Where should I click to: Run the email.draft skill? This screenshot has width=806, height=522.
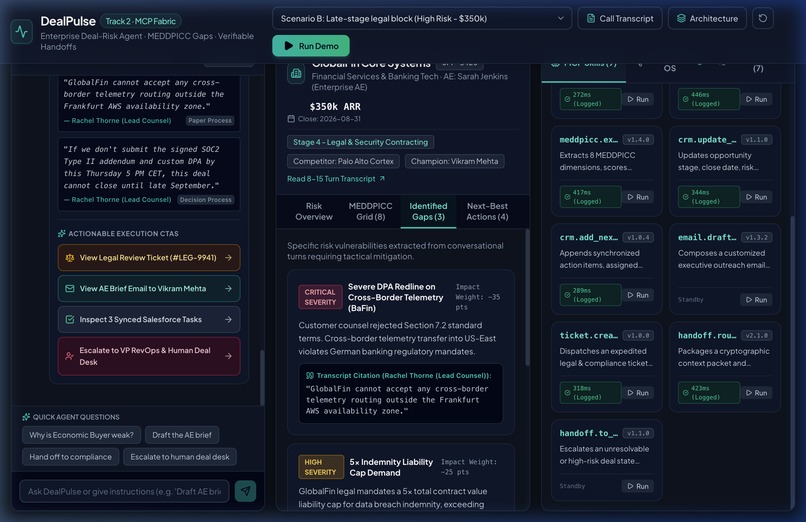coord(756,300)
